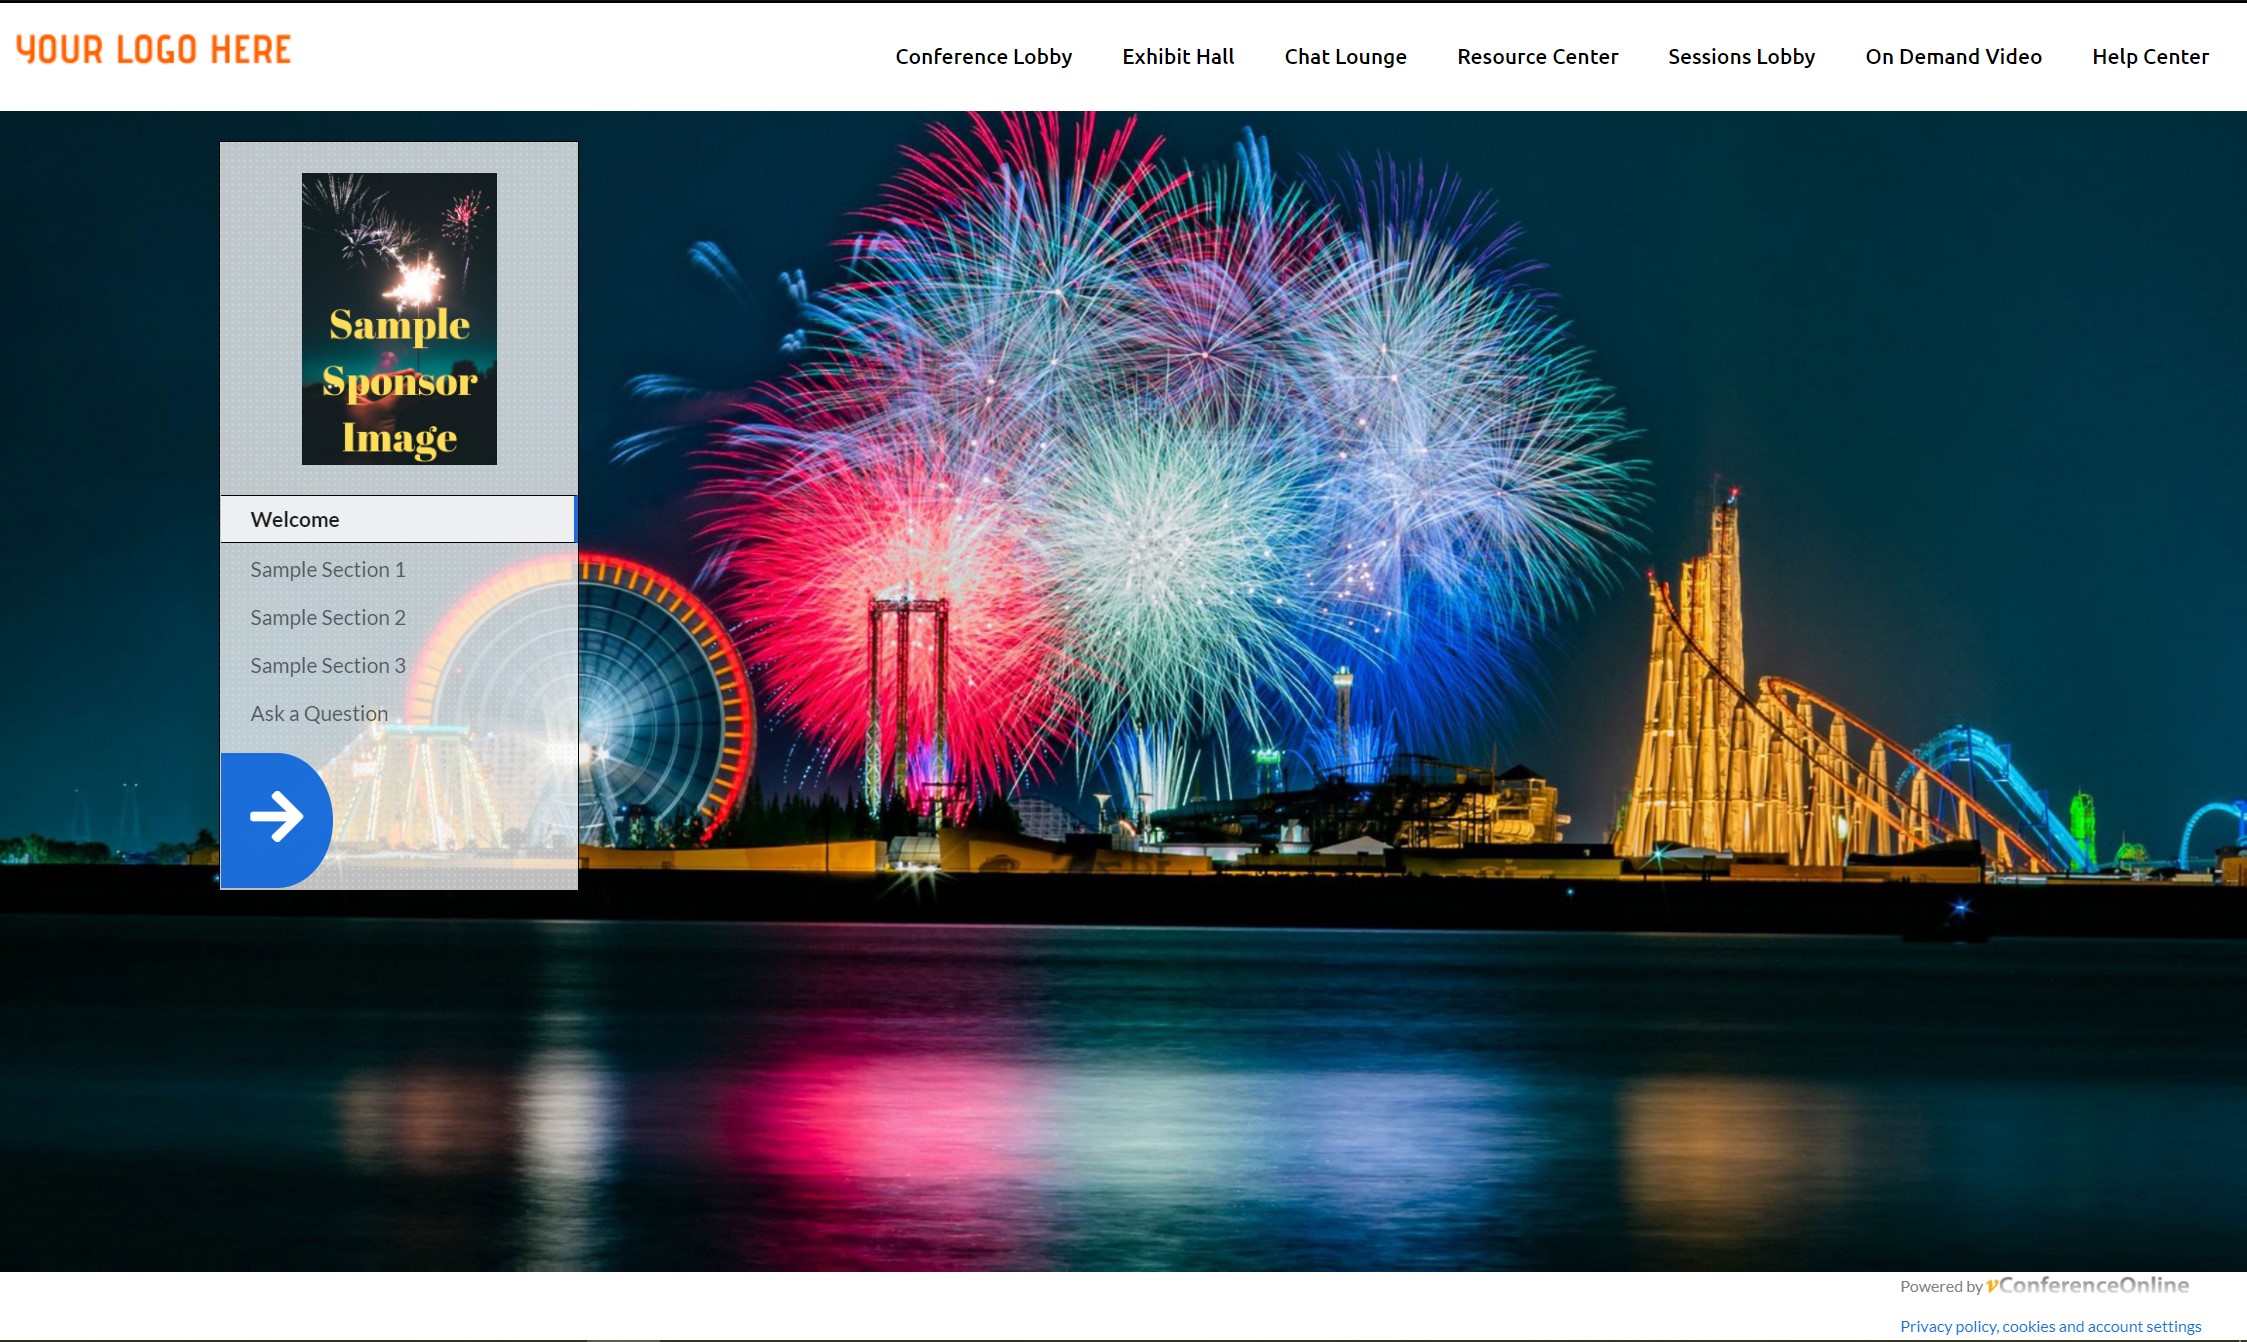Open On Demand Video page
This screenshot has height=1342, width=2247.
pos(1953,57)
